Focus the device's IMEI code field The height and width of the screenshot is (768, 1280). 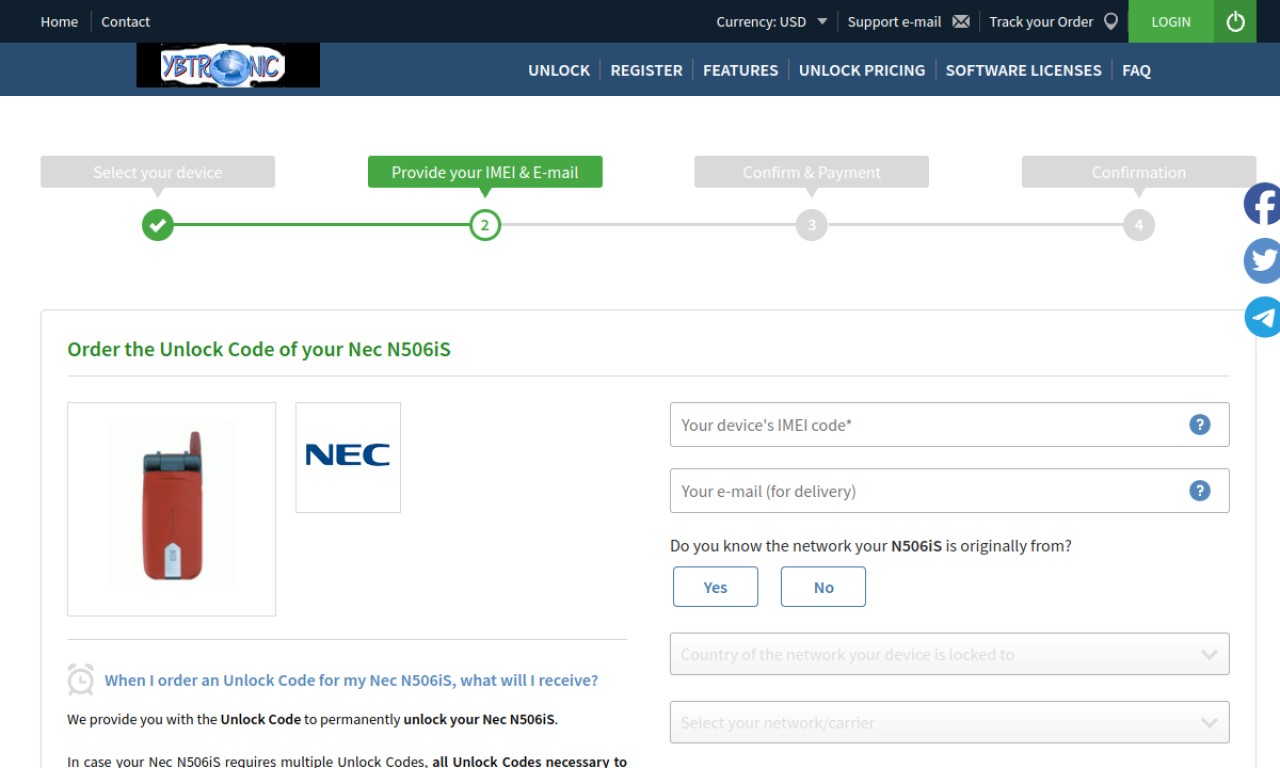(x=949, y=425)
